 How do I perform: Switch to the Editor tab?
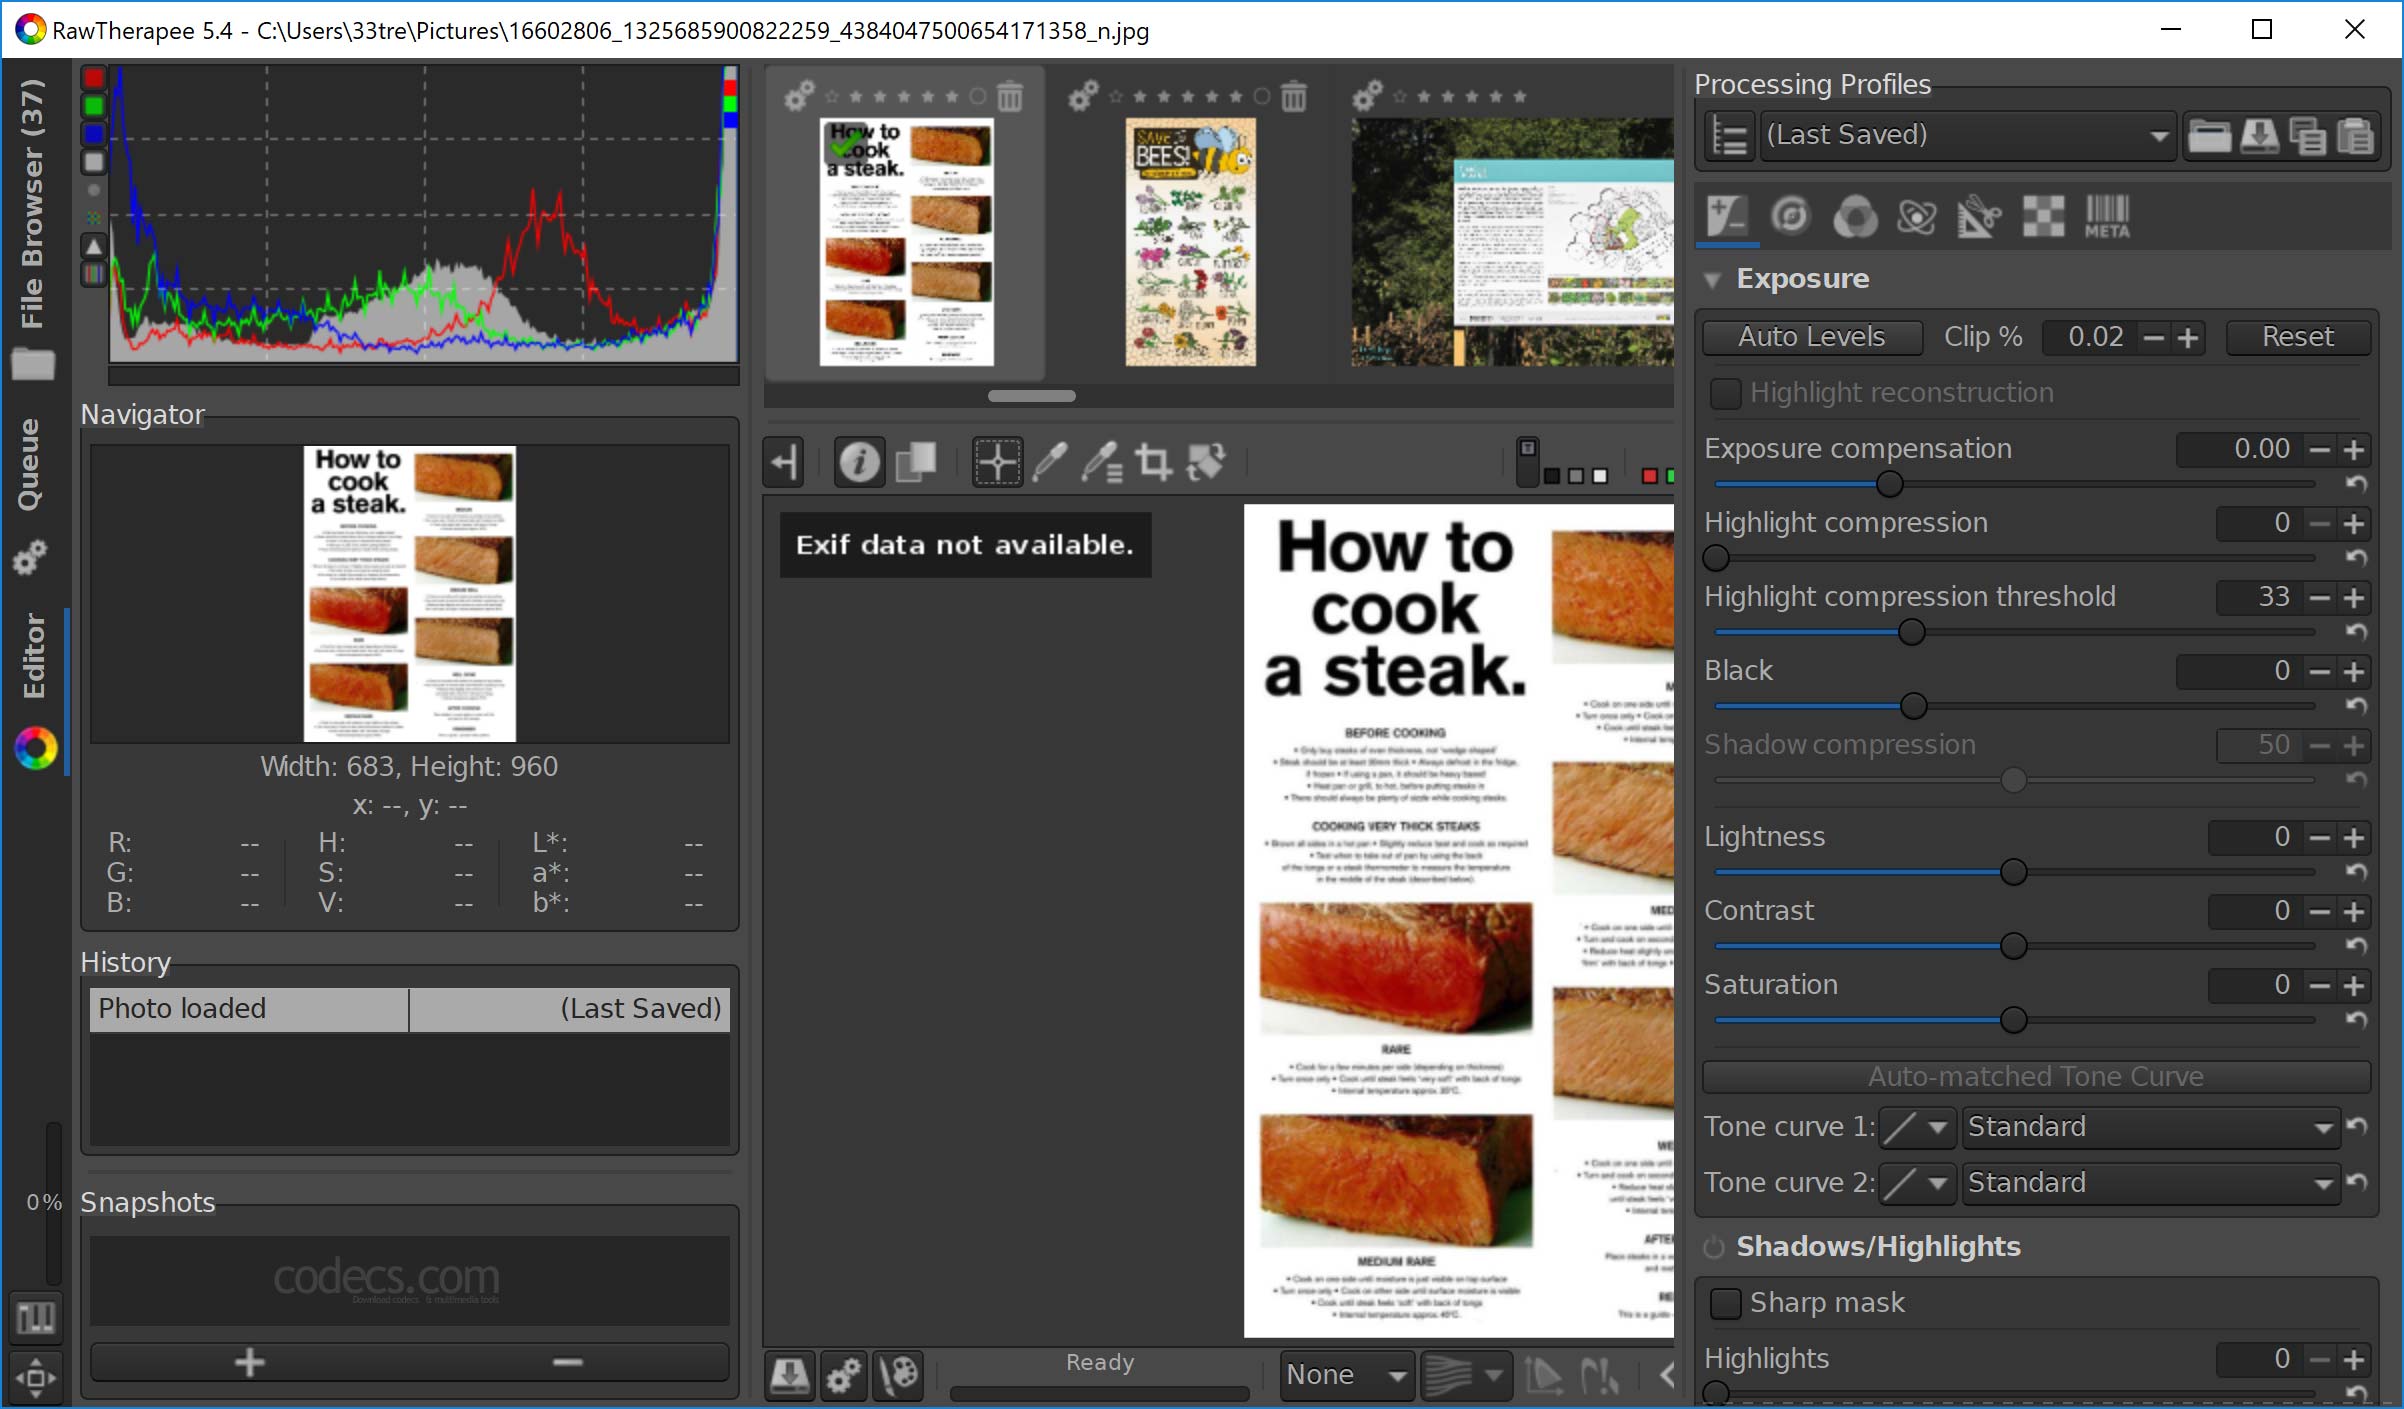[x=35, y=692]
